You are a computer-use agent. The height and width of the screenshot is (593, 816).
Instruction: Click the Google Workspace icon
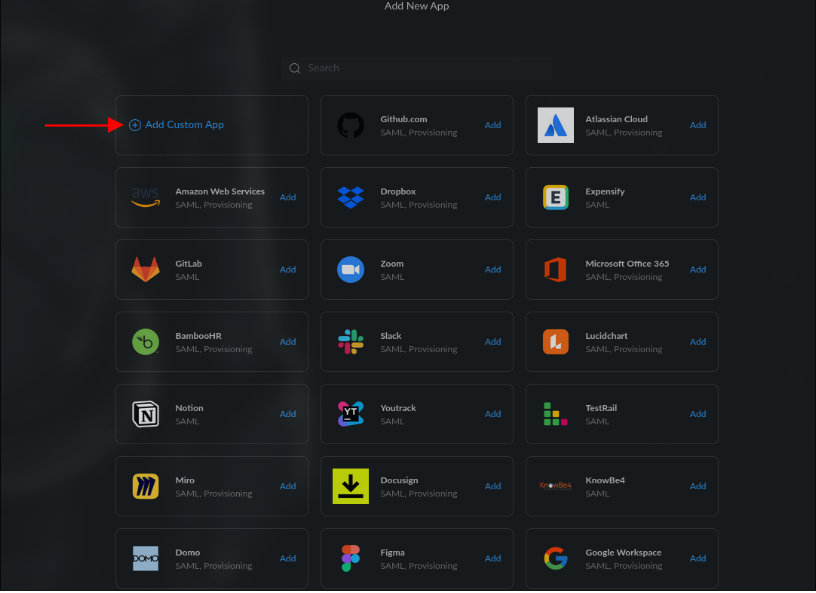point(555,558)
